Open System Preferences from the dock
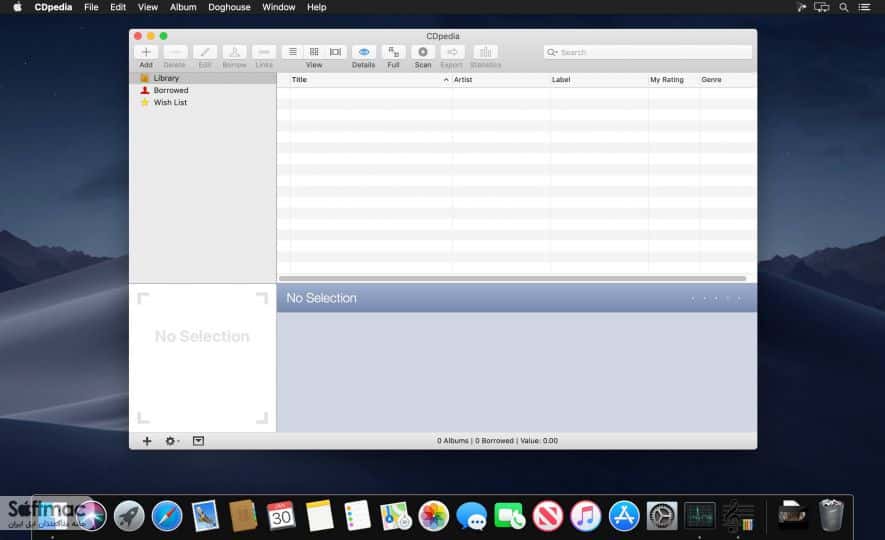Image resolution: width=885 pixels, height=540 pixels. pyautogui.click(x=661, y=516)
